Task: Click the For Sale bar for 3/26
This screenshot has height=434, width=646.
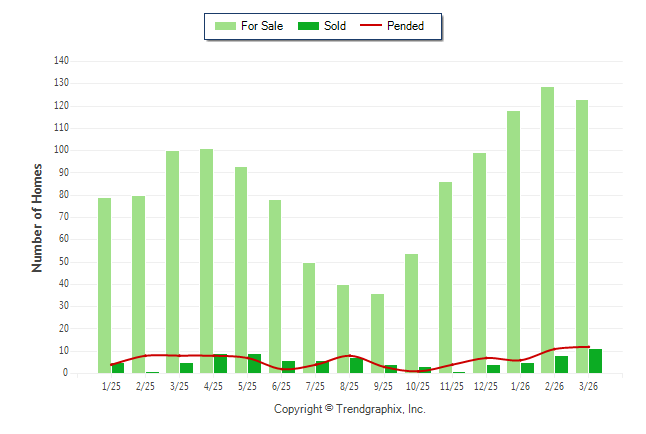Action: point(582,236)
